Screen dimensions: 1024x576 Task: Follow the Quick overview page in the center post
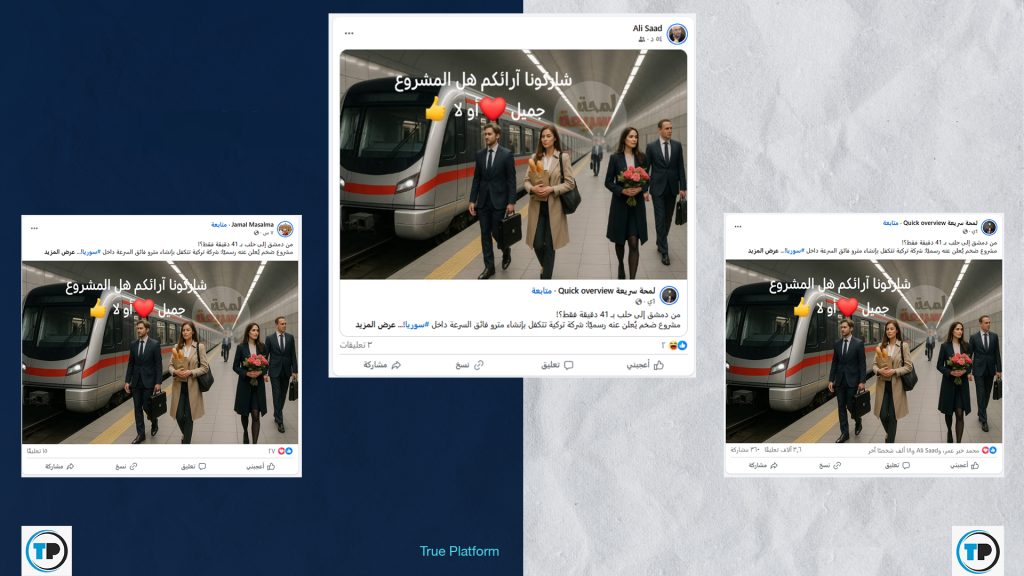(x=541, y=291)
